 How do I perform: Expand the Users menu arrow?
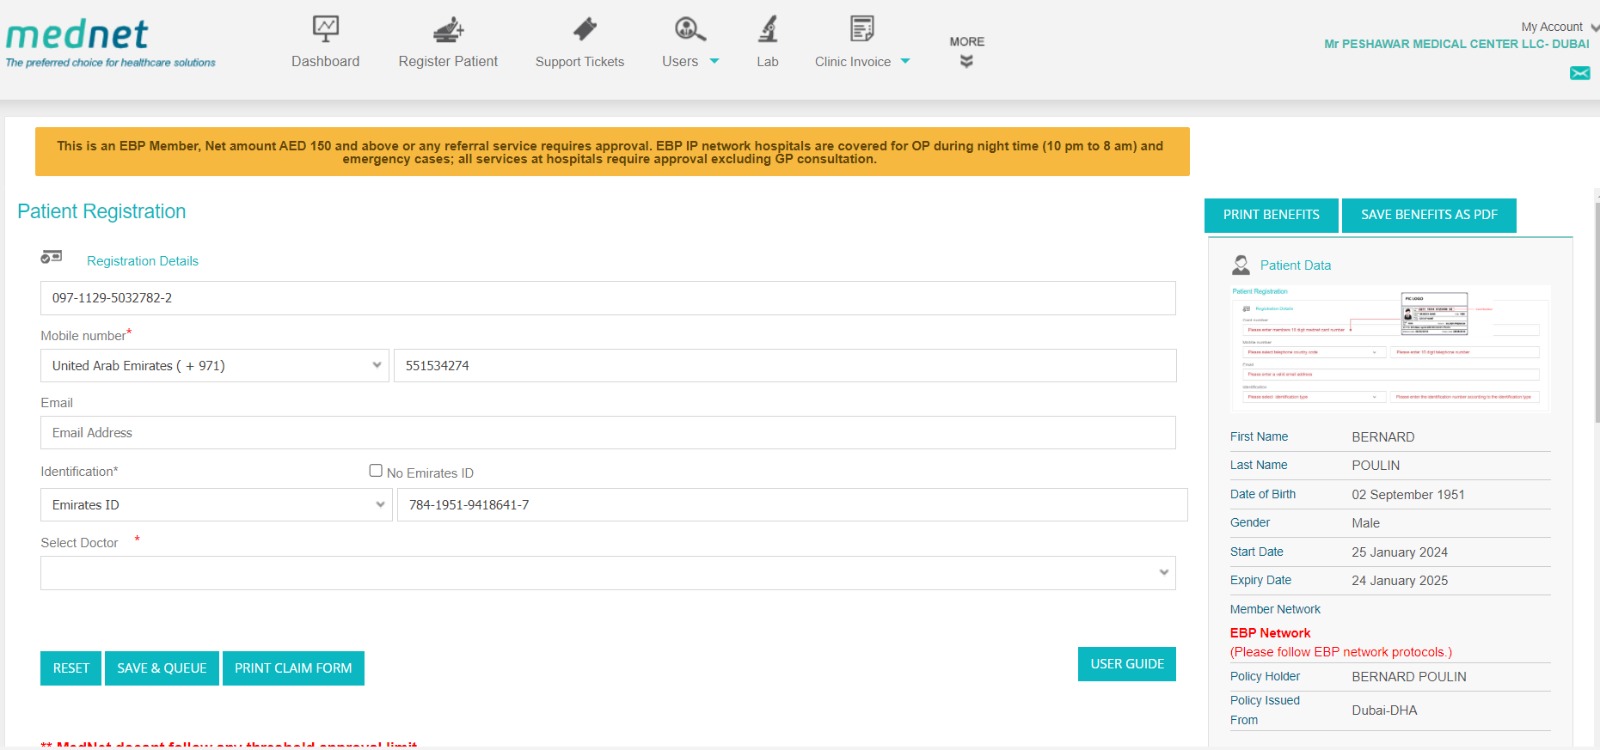point(714,61)
